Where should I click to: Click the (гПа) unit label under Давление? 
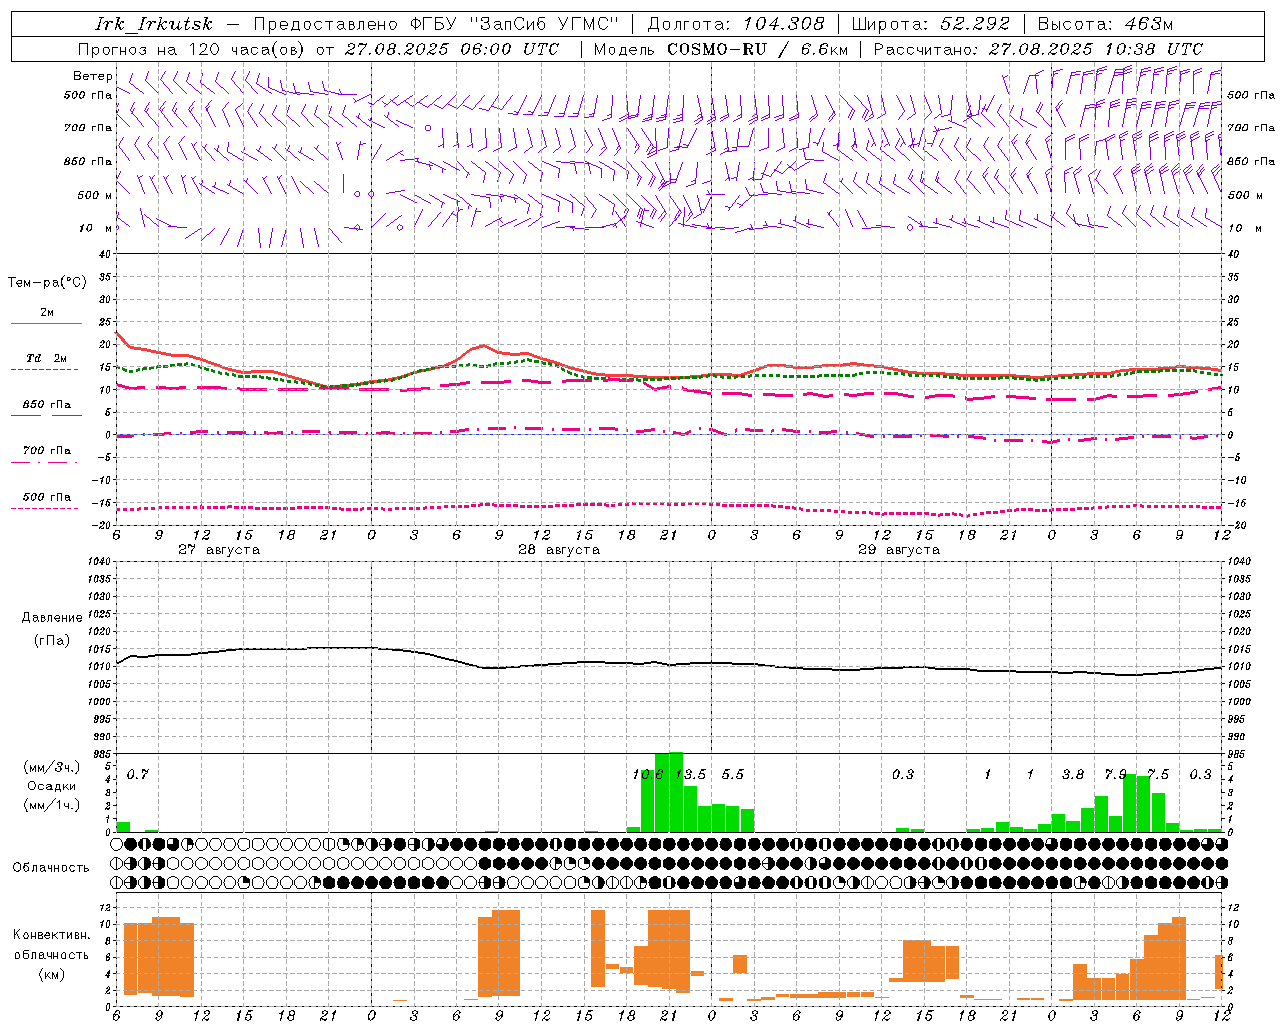(x=51, y=641)
